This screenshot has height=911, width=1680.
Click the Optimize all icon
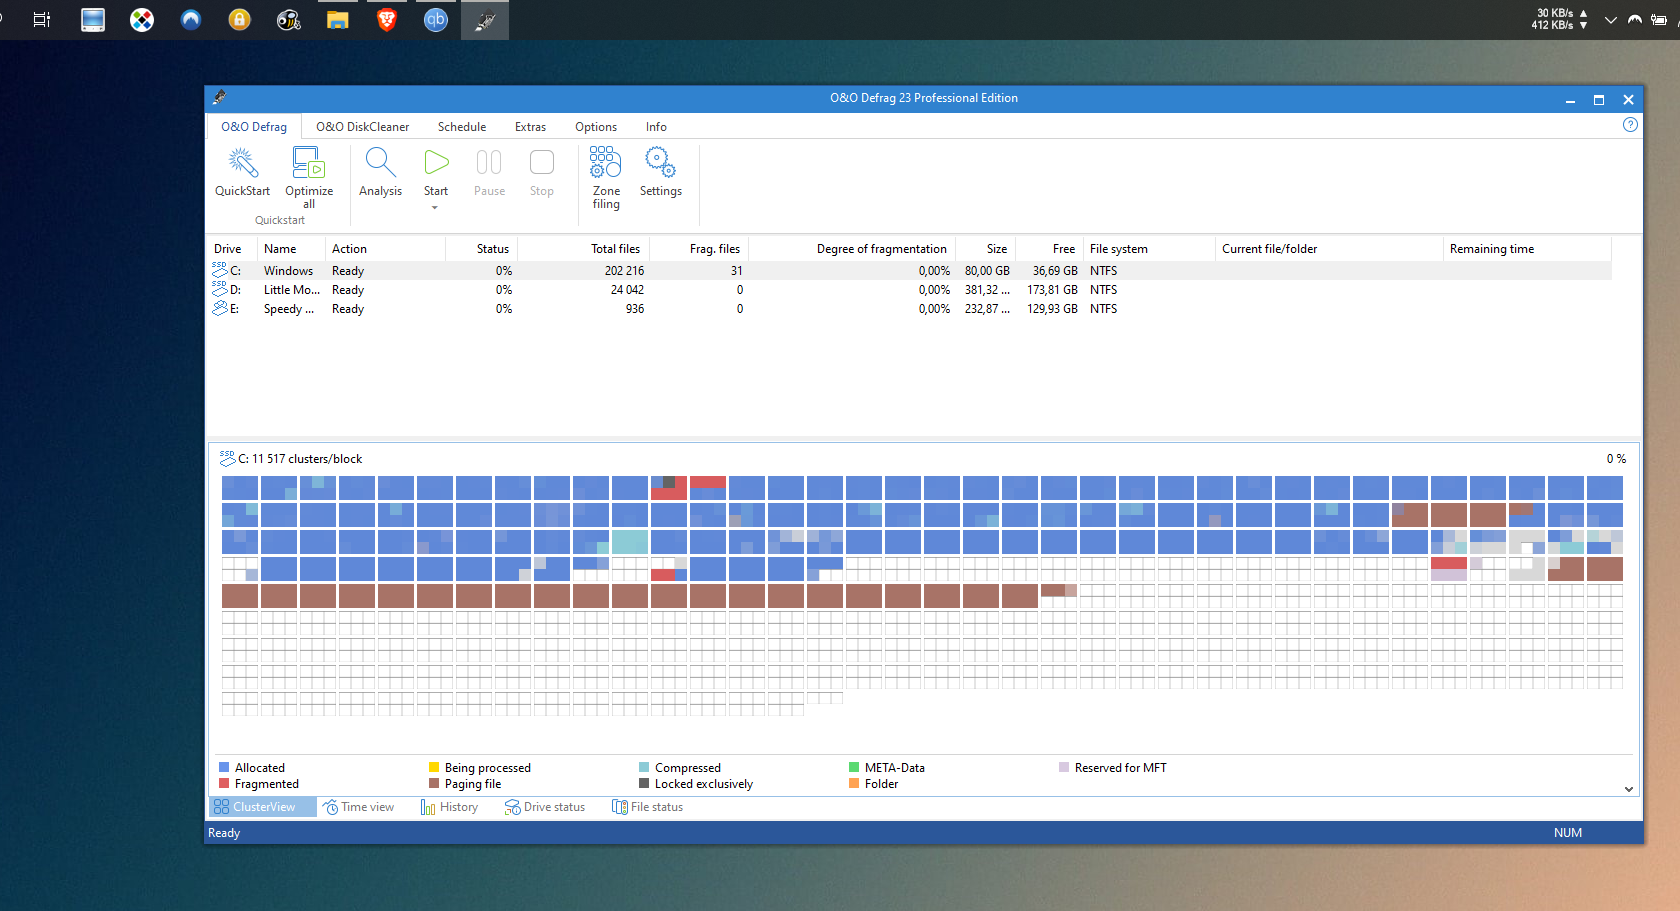pyautogui.click(x=308, y=163)
